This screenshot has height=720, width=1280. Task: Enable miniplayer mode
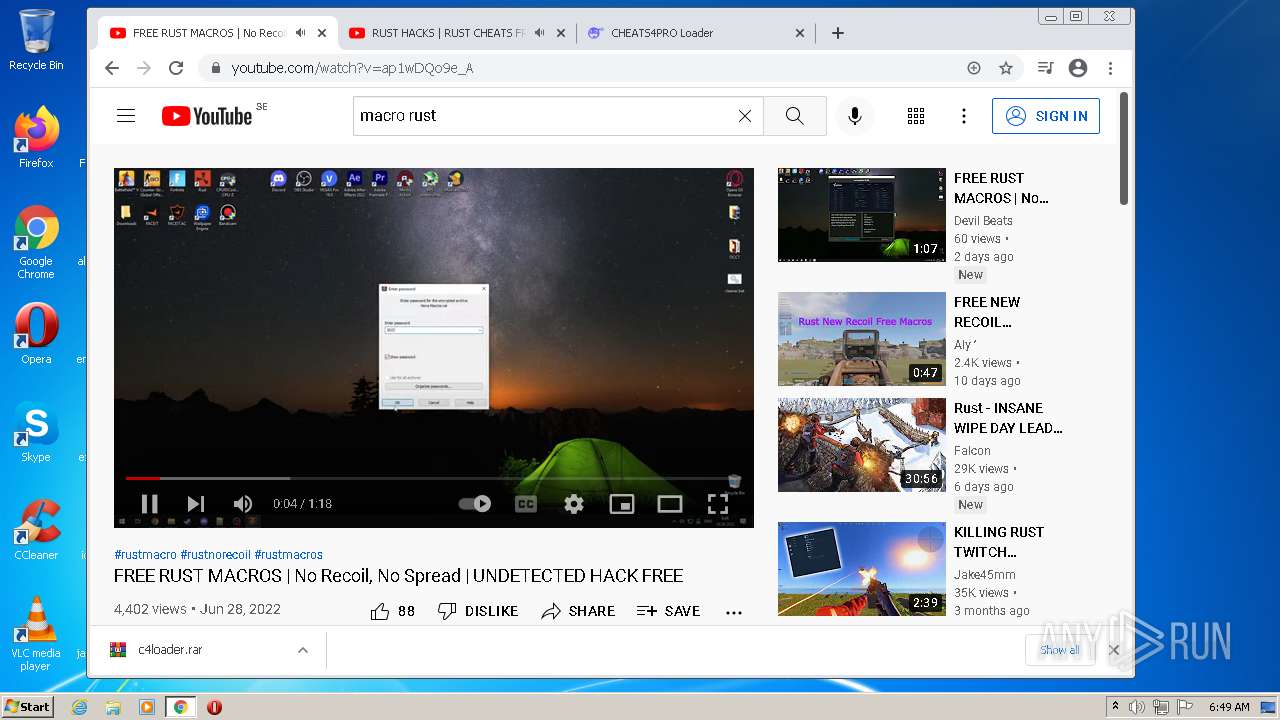pos(622,504)
